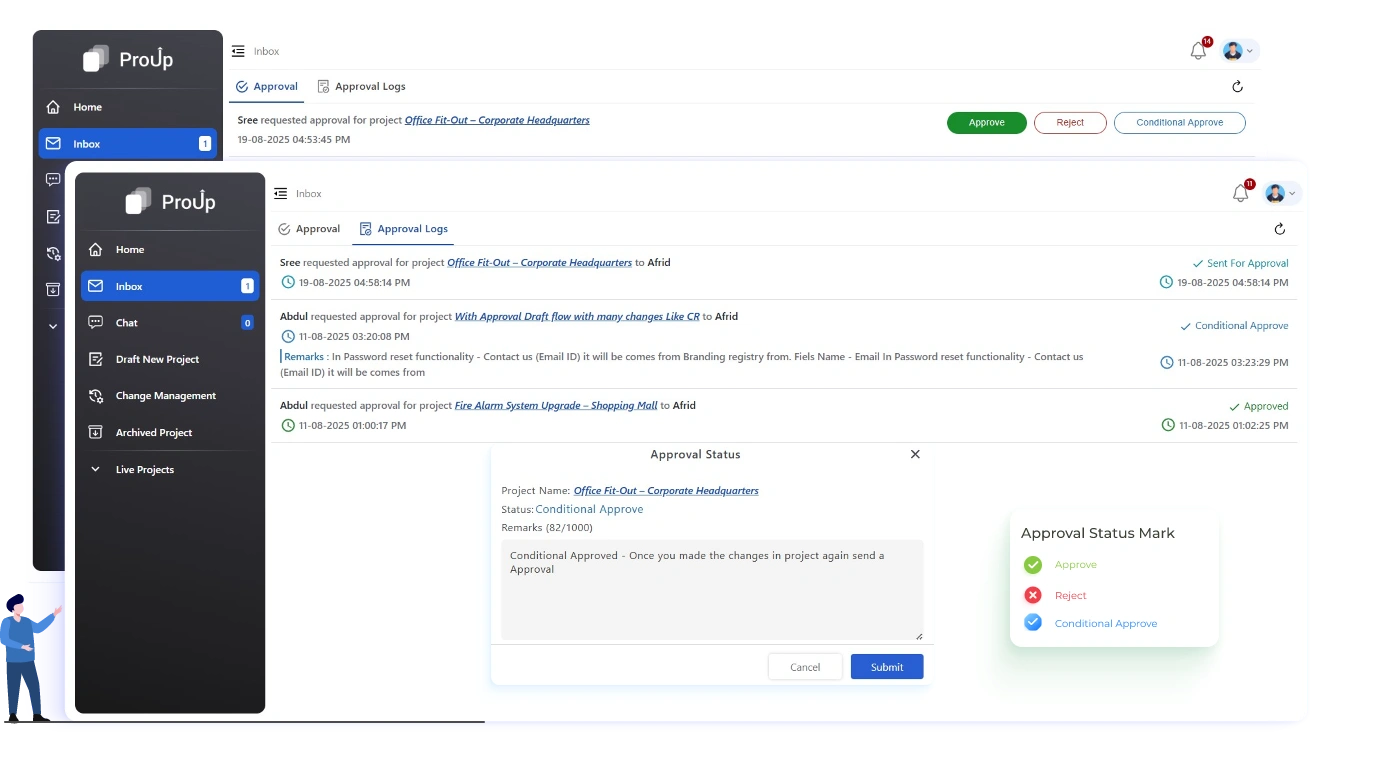Refresh the Approval Logs list
The image size is (1373, 781).
pyautogui.click(x=1280, y=228)
